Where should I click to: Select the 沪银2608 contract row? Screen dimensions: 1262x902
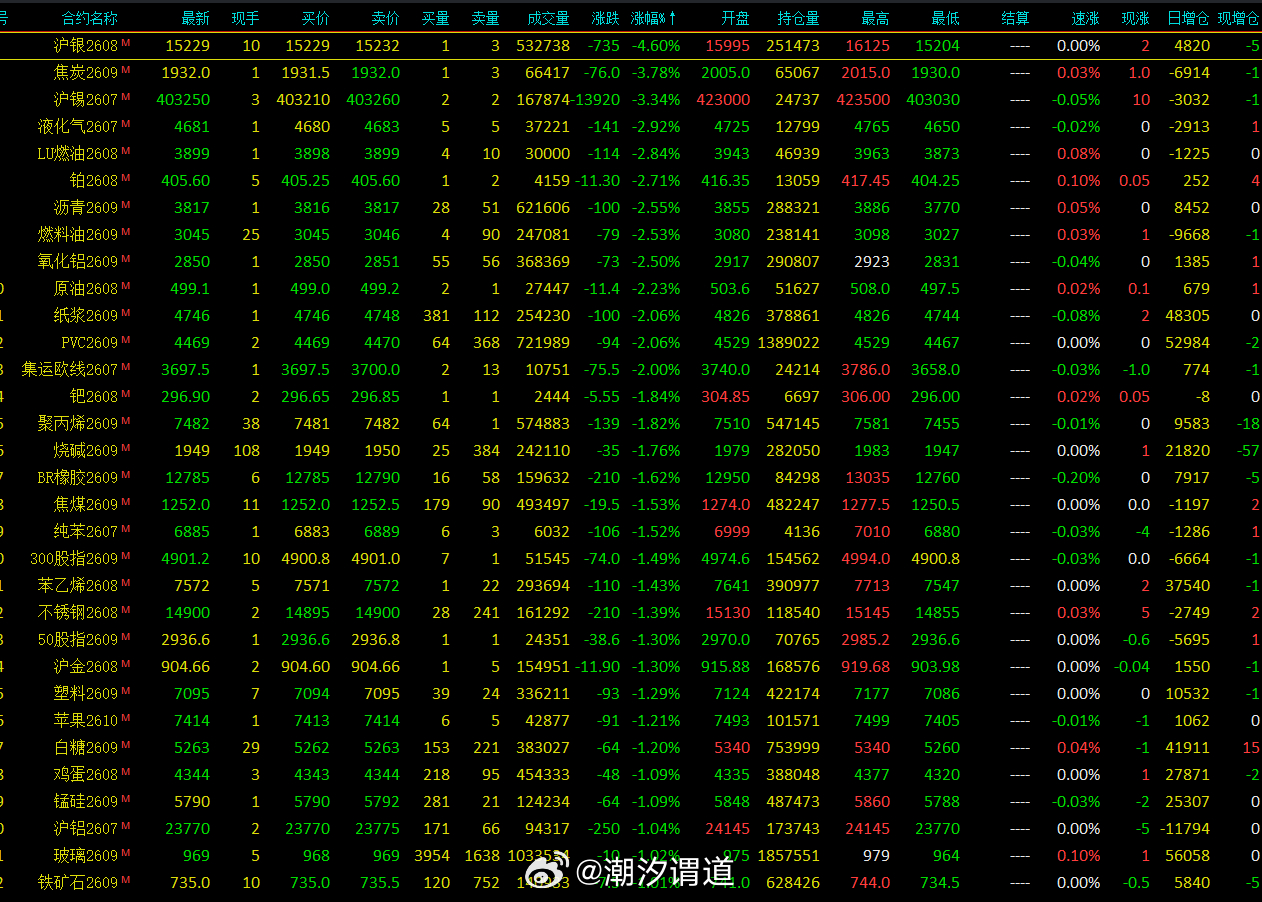point(631,45)
